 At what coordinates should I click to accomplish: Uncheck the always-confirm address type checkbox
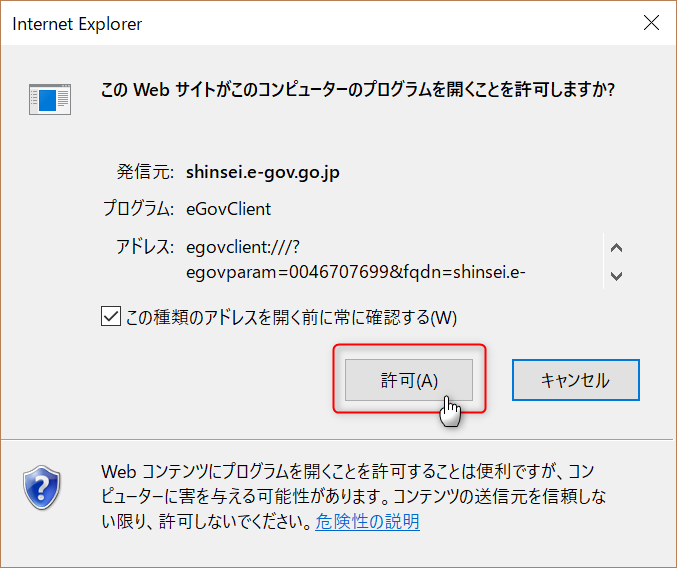click(x=111, y=317)
